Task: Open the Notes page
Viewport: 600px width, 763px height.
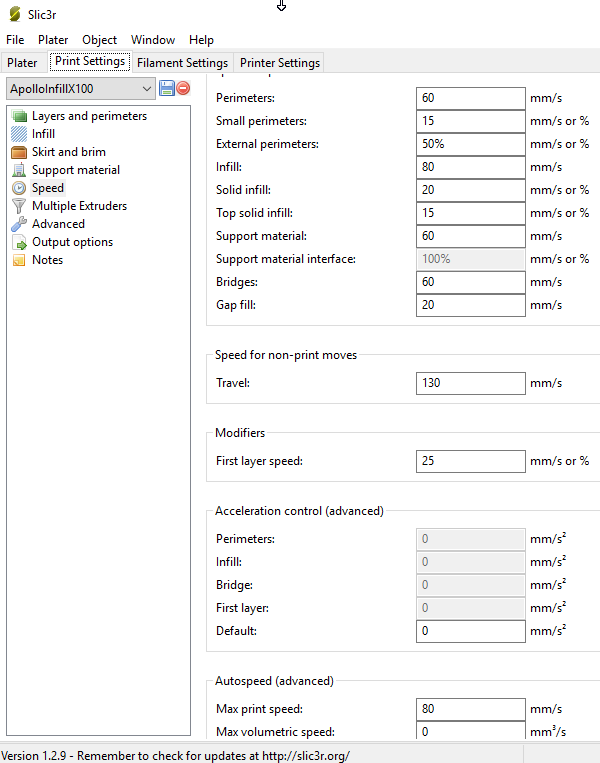Action: point(47,260)
